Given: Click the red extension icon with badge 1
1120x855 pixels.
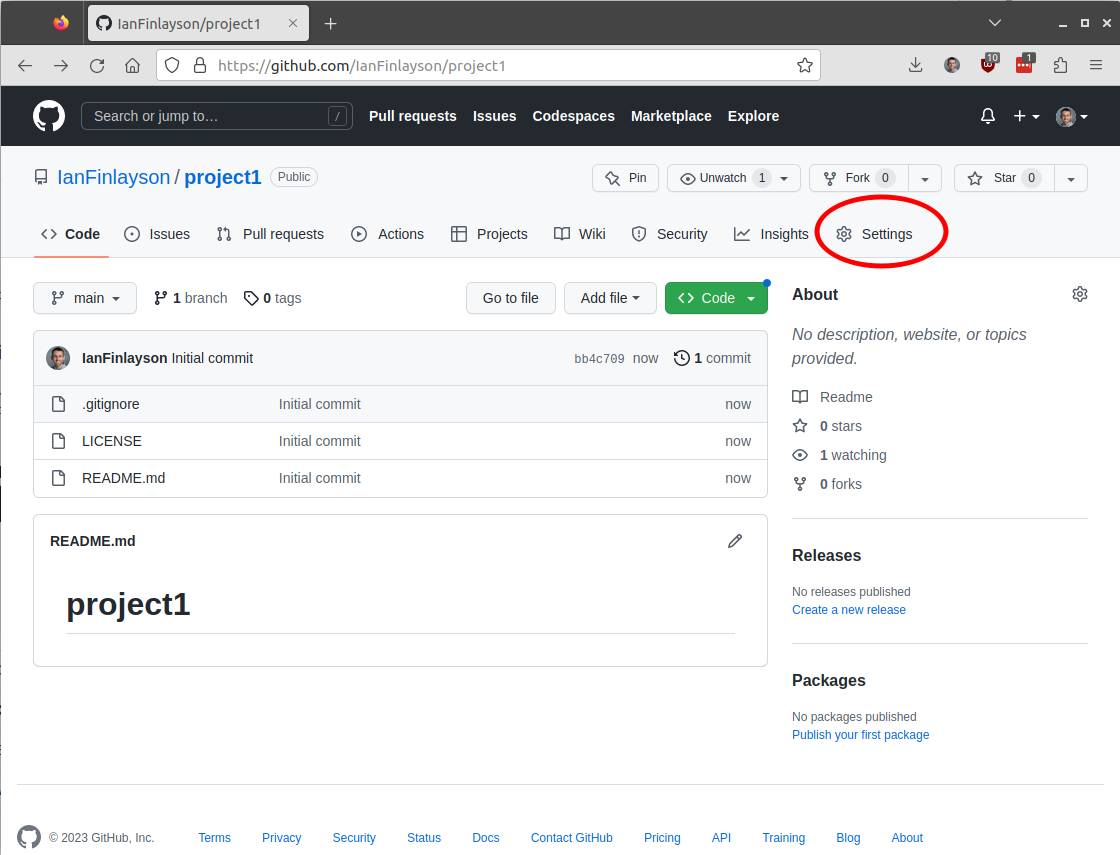Looking at the screenshot, I should click(x=1024, y=64).
